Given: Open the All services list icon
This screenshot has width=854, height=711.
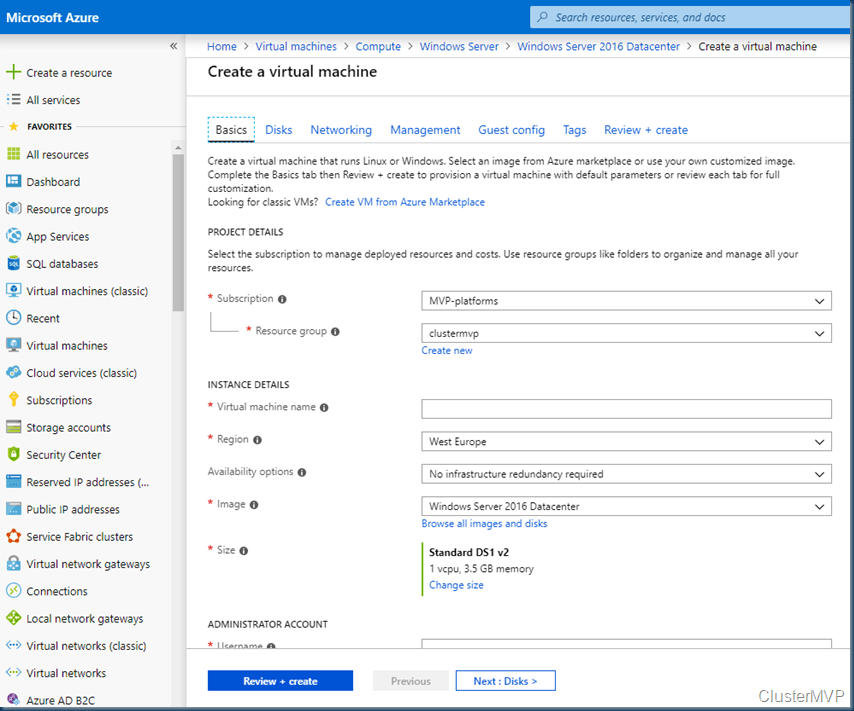Looking at the screenshot, I should pos(13,100).
